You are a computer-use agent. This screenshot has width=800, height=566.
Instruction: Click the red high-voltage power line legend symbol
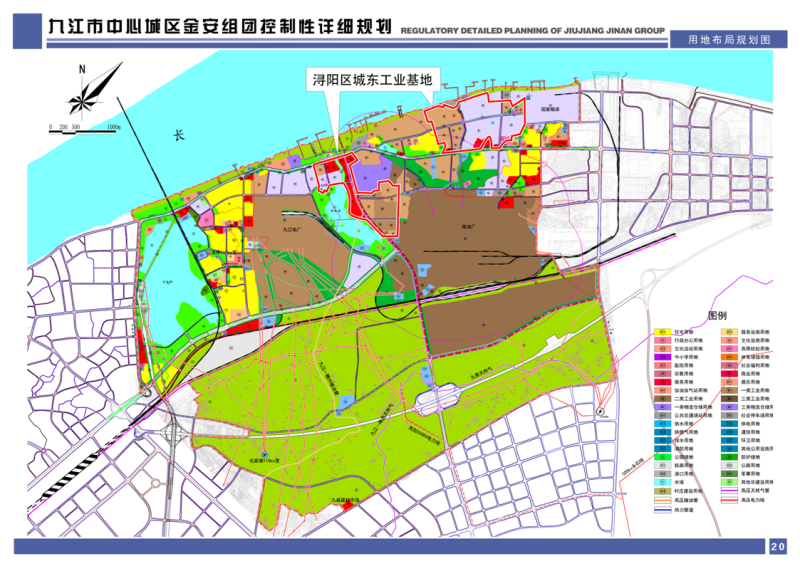[729, 500]
